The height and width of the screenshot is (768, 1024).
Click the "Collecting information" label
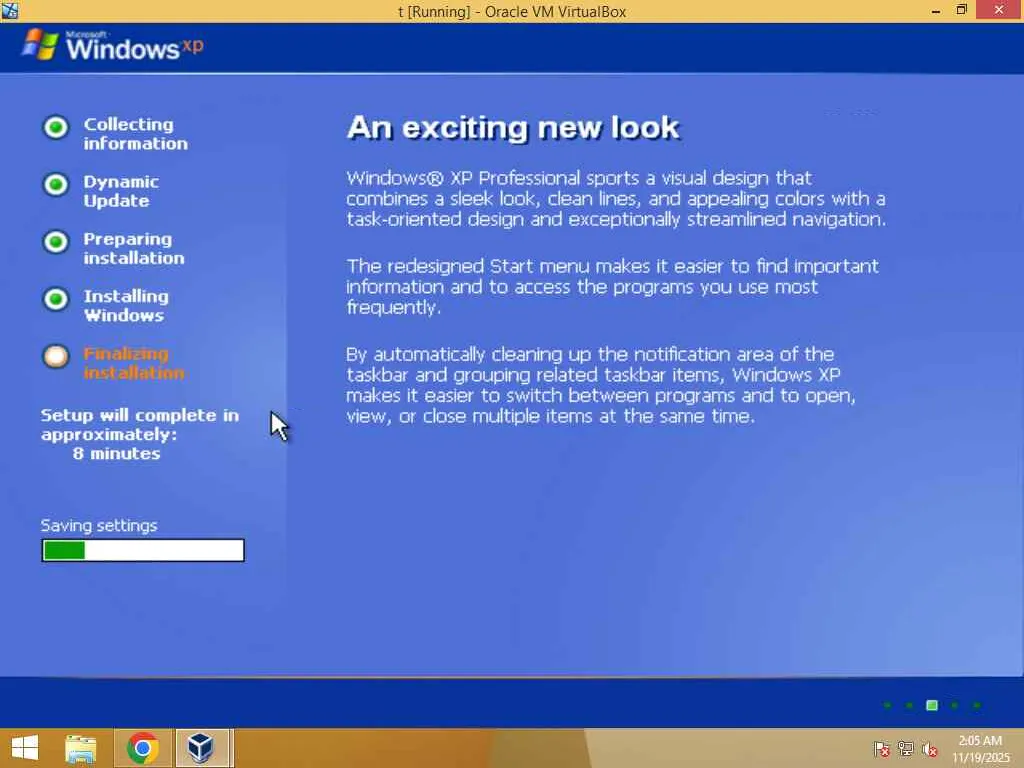[x=135, y=134]
